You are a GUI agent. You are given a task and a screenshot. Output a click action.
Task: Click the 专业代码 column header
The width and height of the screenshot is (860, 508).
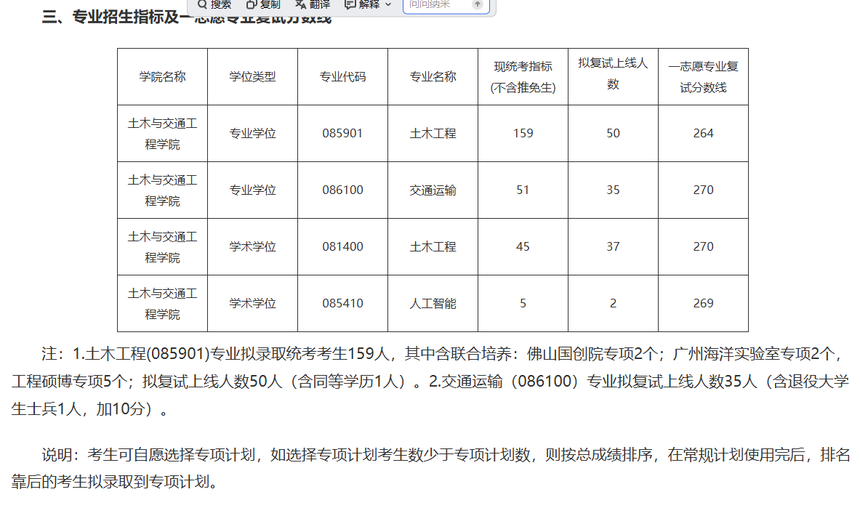(x=342, y=76)
